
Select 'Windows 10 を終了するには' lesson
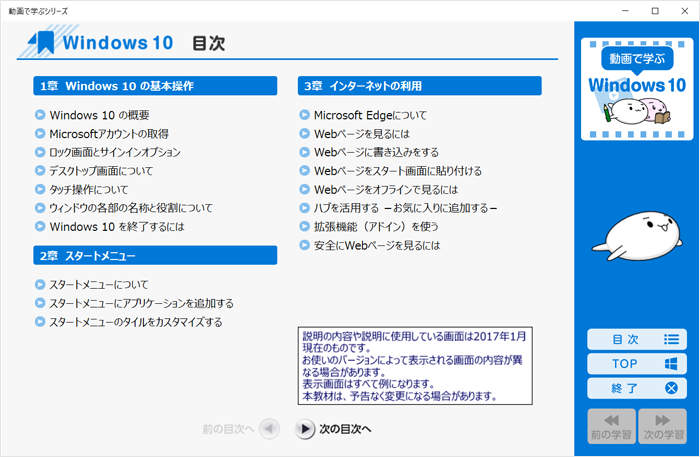pyautogui.click(x=117, y=227)
